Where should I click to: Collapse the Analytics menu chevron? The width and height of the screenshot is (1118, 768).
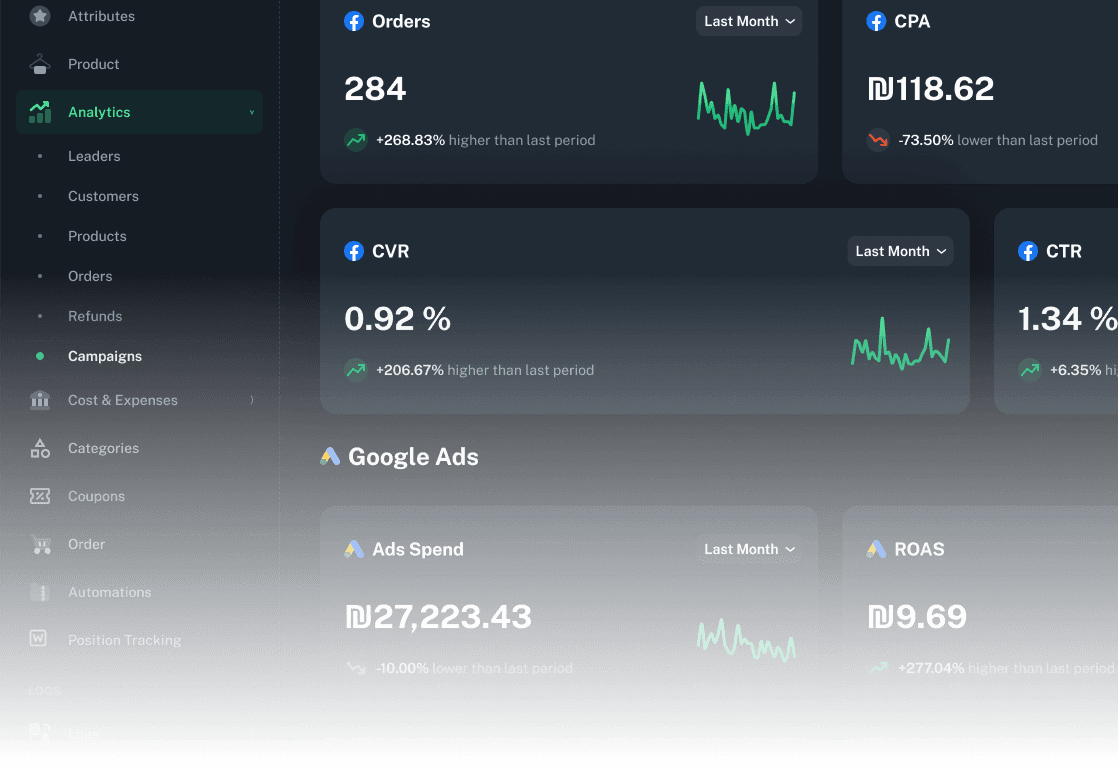tap(252, 112)
